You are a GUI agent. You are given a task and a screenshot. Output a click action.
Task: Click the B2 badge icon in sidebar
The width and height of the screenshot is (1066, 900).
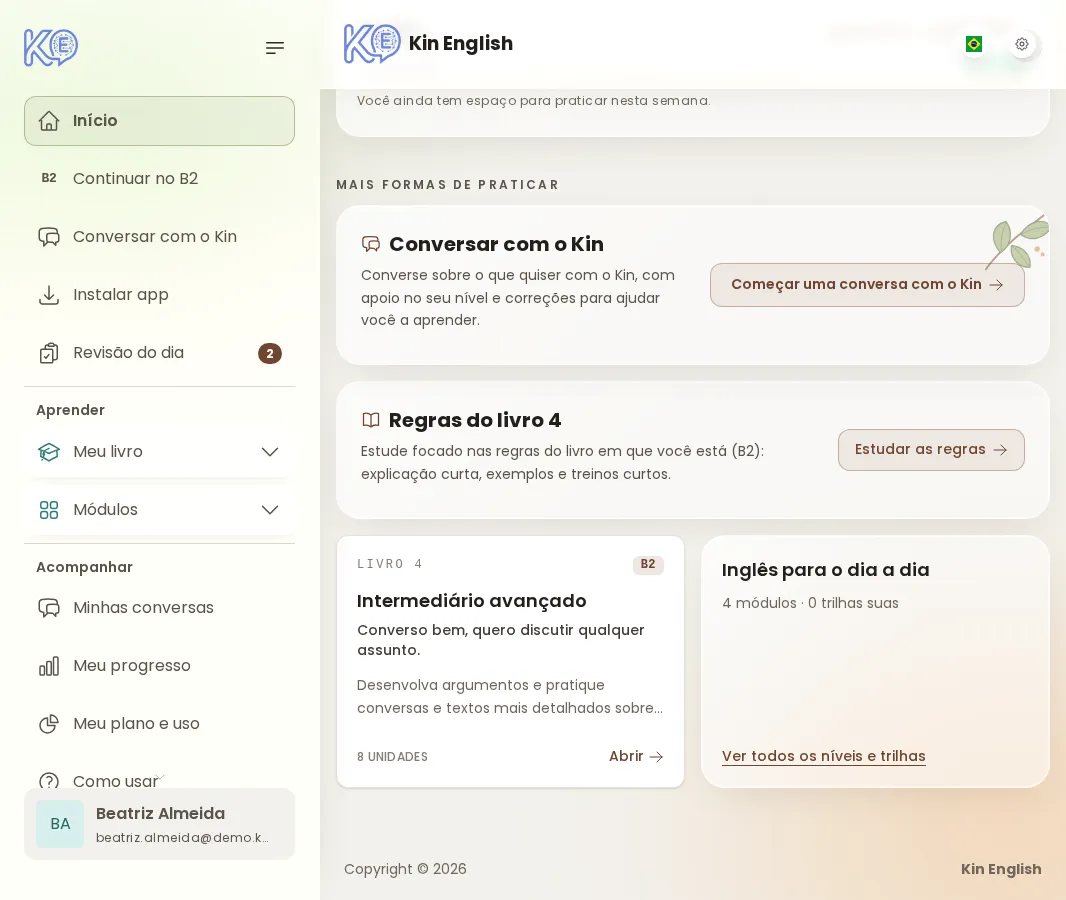coord(49,178)
